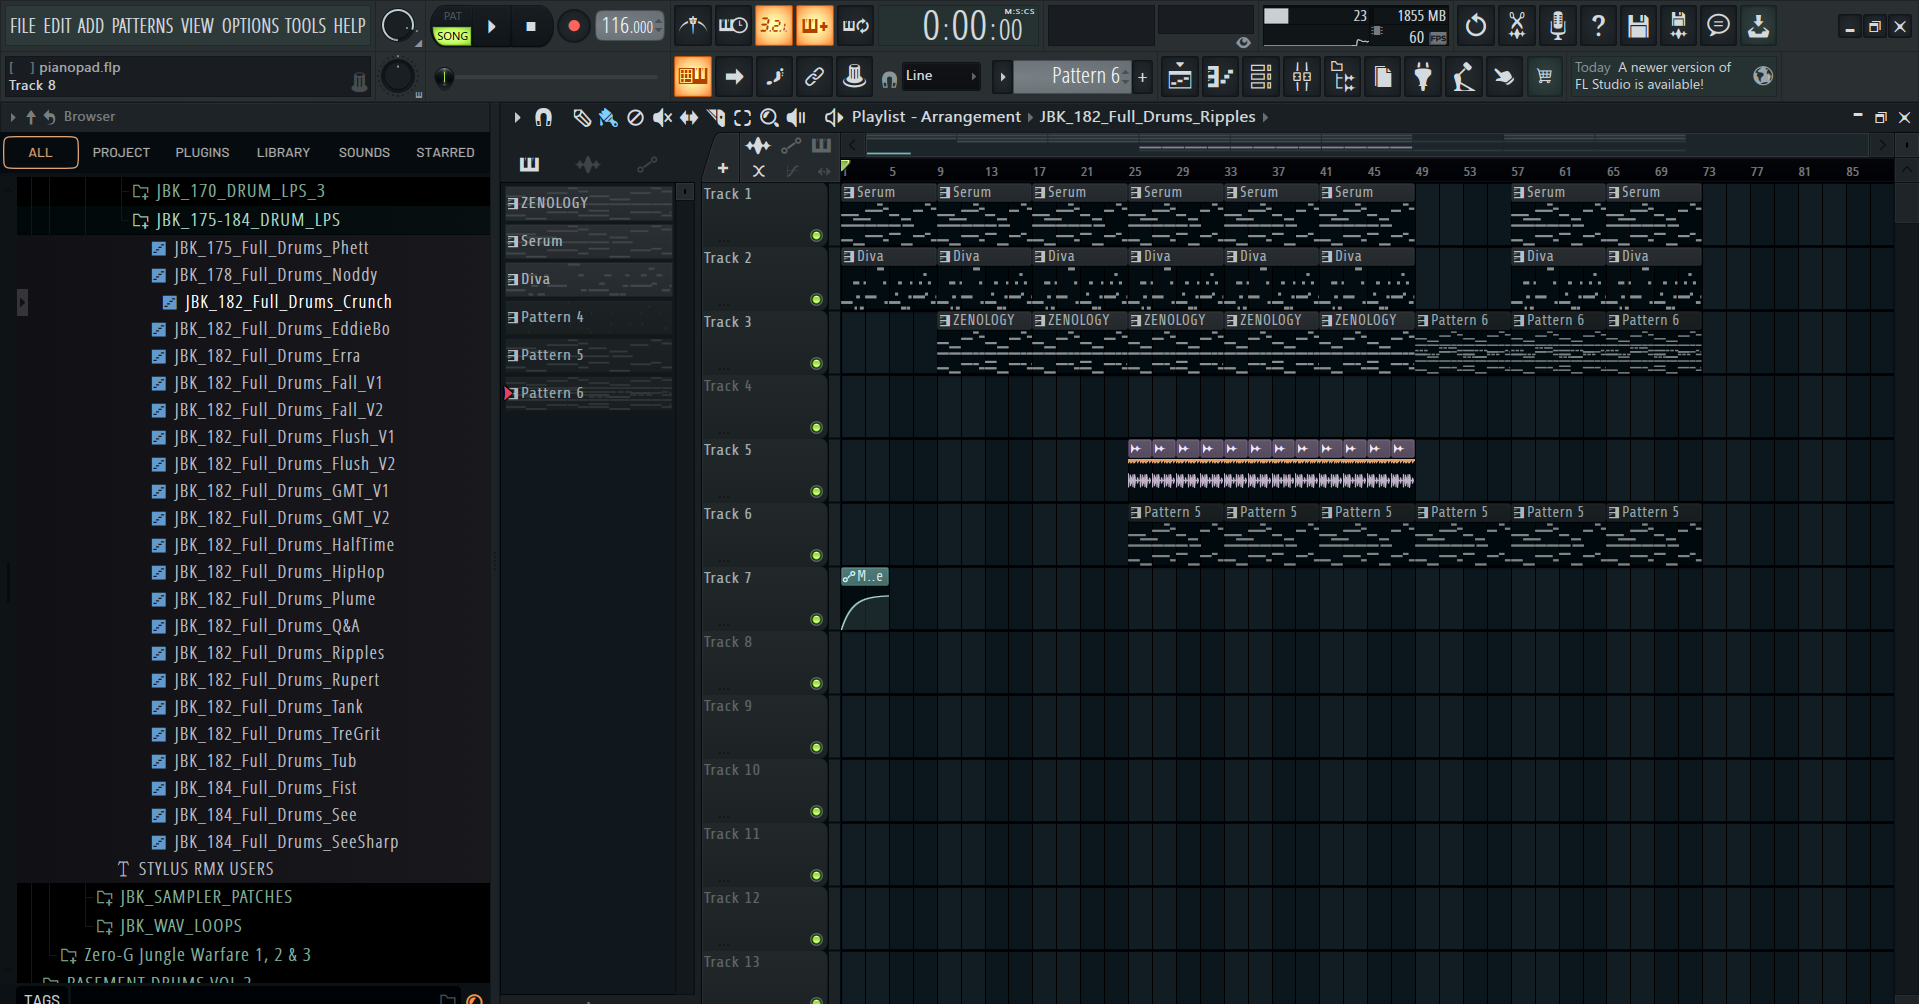1919x1004 pixels.
Task: Select the Draw pencil tool in Playlist
Action: 581,118
